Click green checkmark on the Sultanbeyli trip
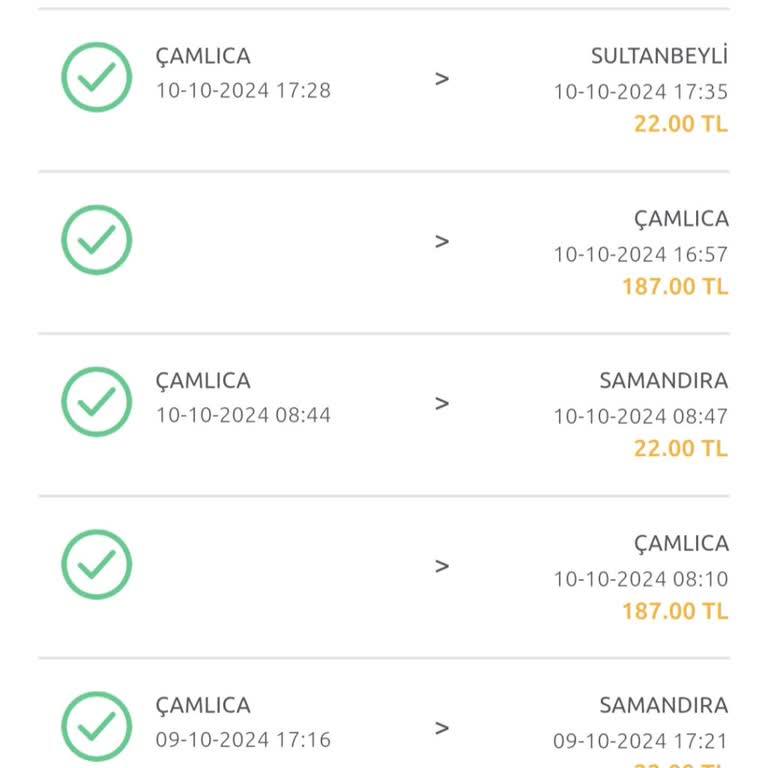 (97, 77)
